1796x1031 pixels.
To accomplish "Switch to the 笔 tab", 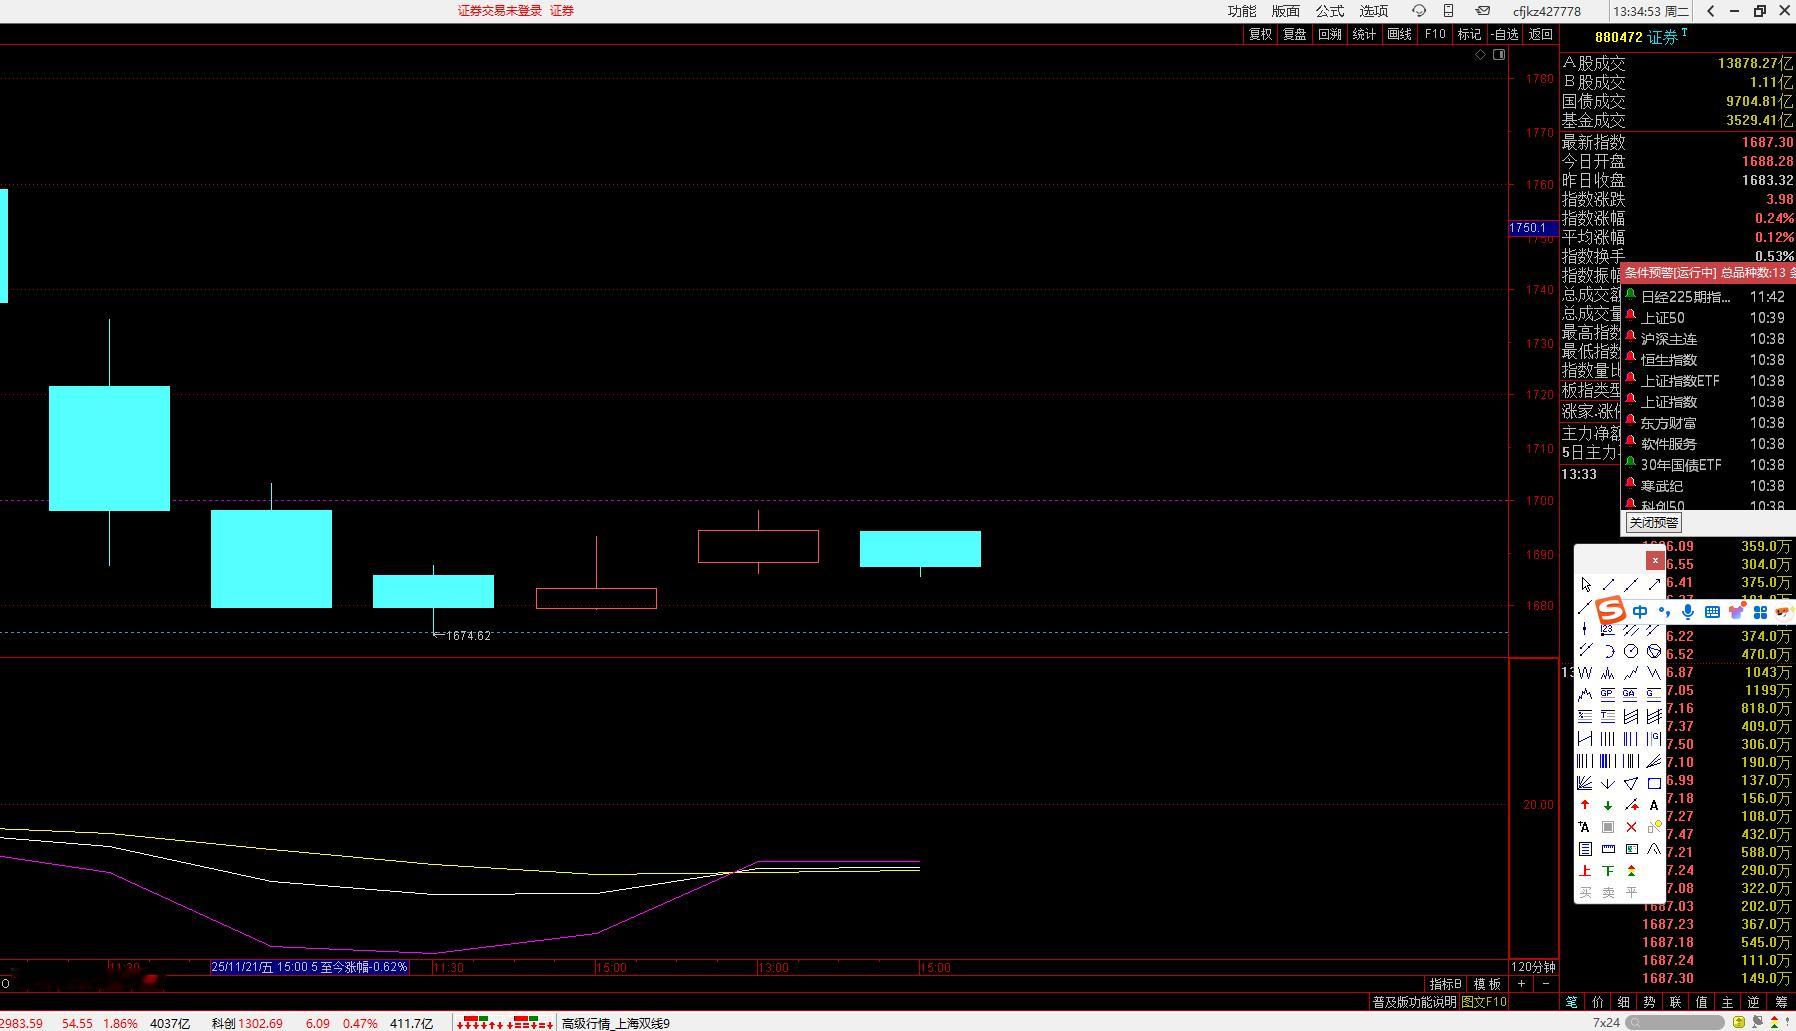I will point(1571,1002).
